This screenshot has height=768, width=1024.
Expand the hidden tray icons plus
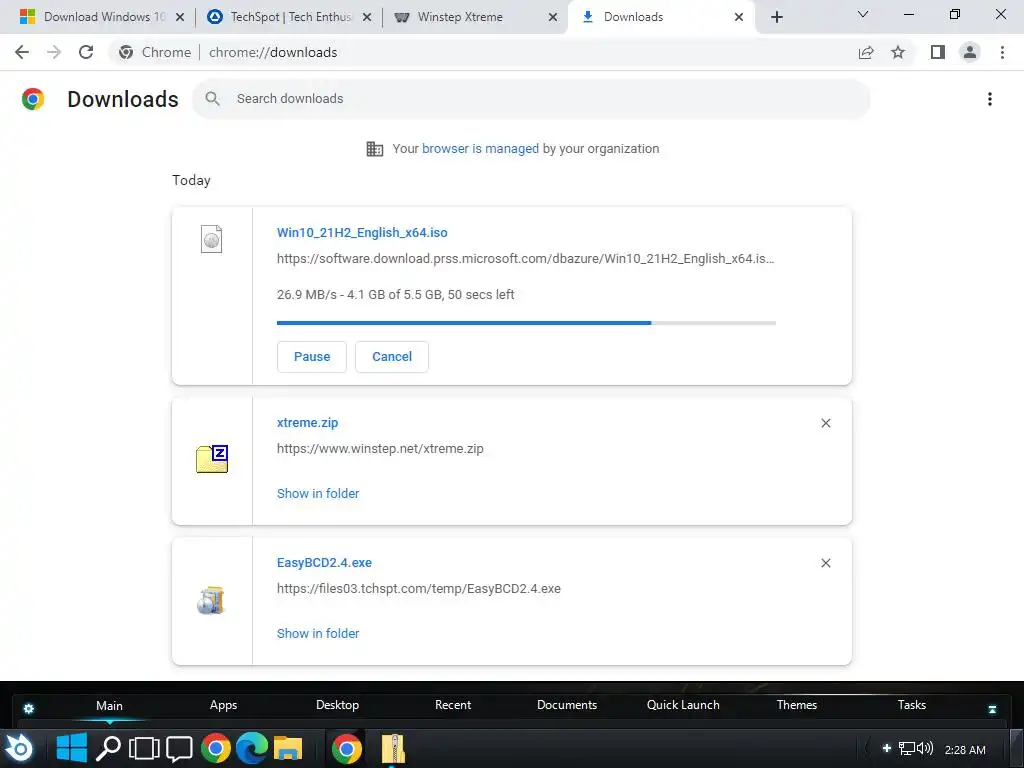click(x=887, y=749)
